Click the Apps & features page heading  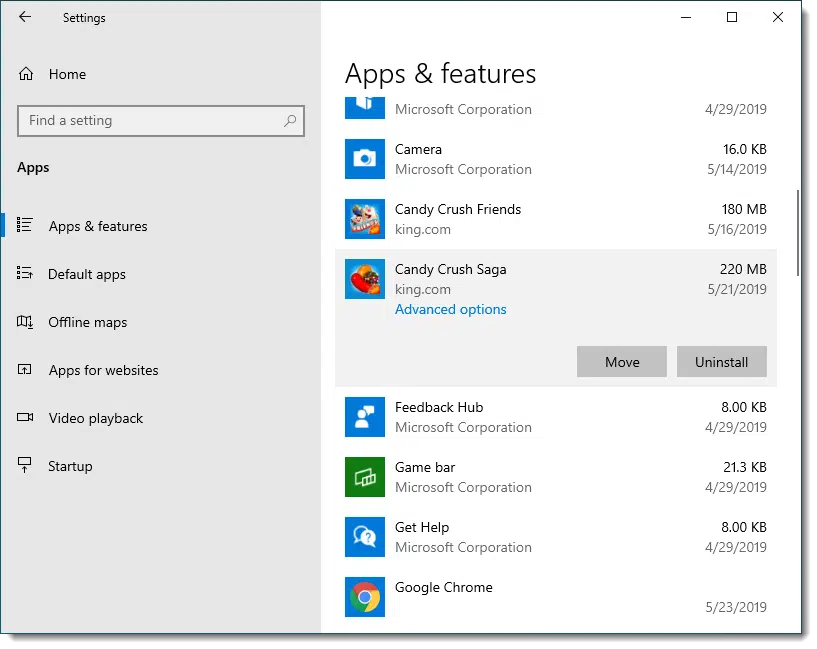440,73
